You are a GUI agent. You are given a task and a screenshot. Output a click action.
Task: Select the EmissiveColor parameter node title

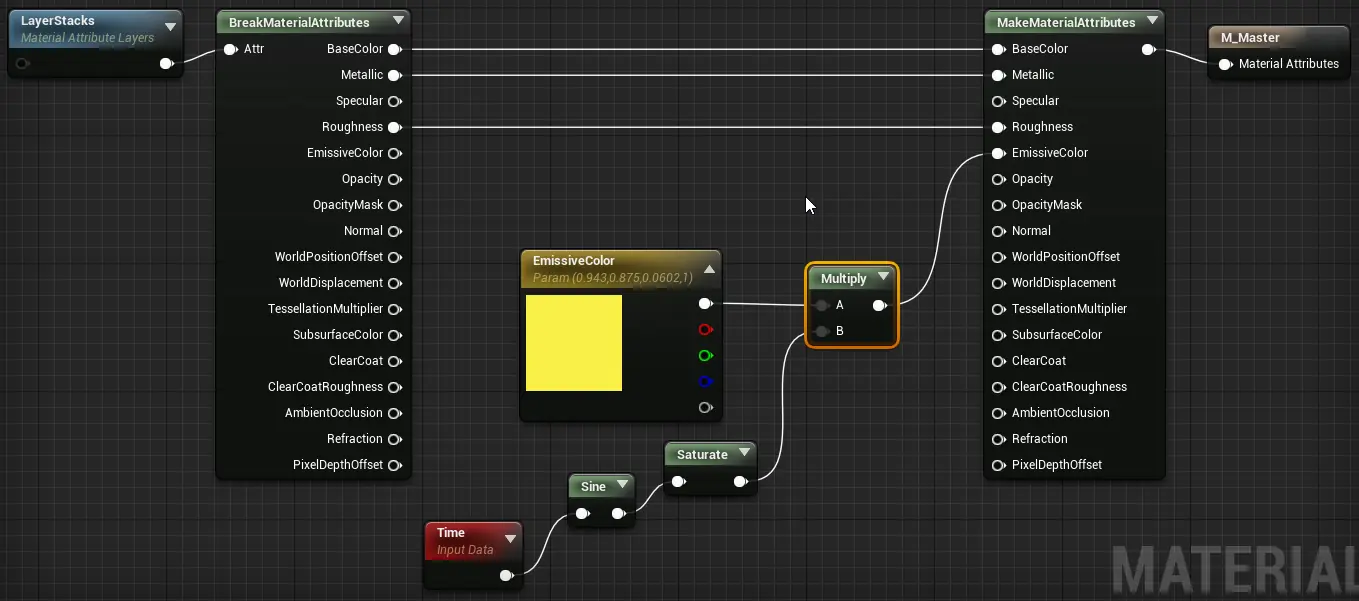(x=574, y=260)
